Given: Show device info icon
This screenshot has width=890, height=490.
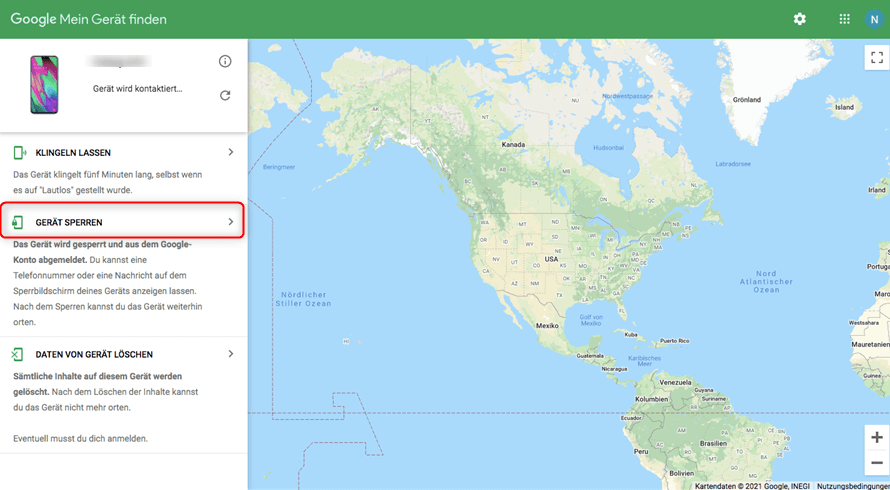Looking at the screenshot, I should coord(225,62).
